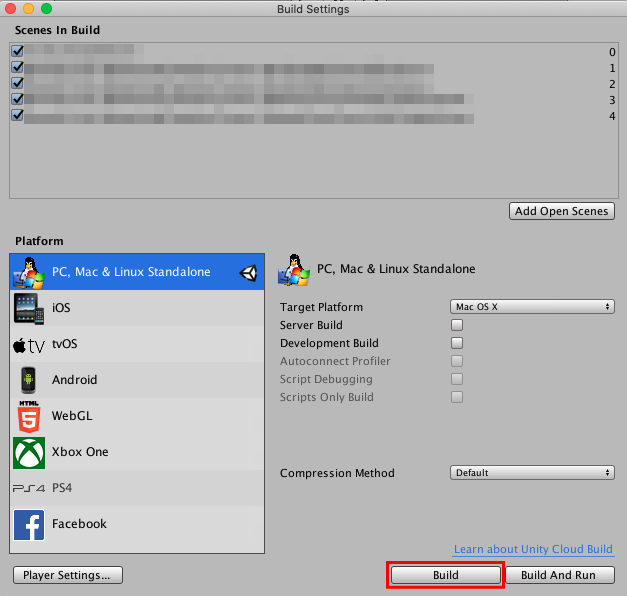Select PS4 in the Platform list
The image size is (627, 596).
137,488
